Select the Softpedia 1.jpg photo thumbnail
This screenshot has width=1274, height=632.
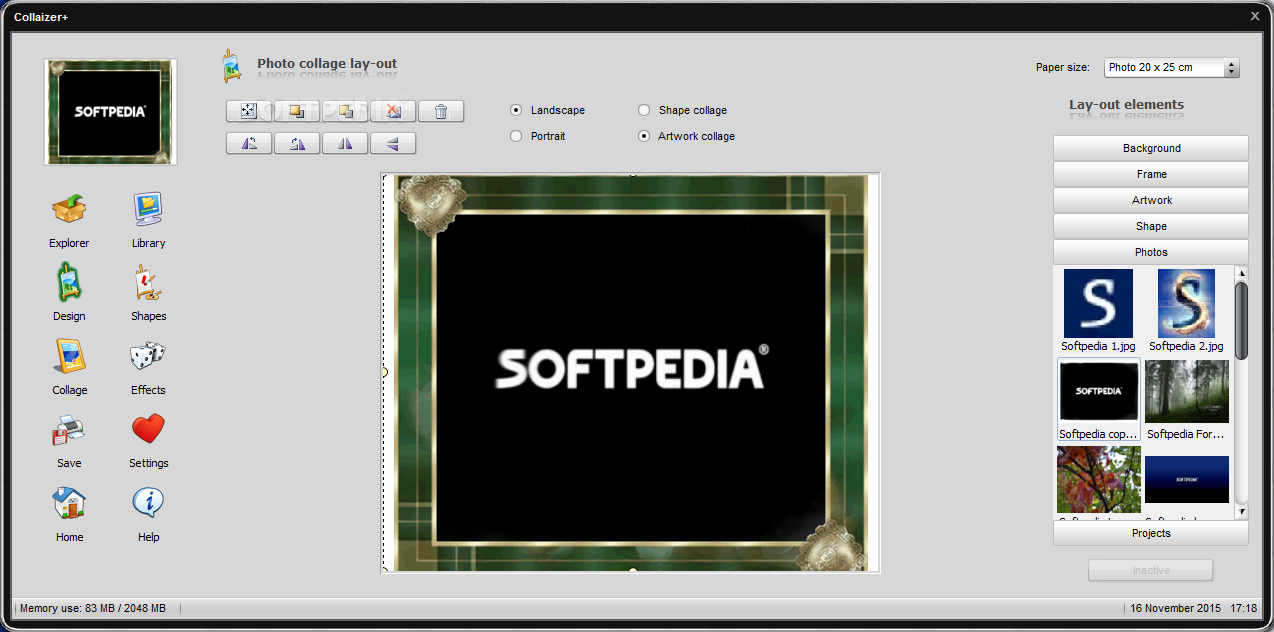(x=1098, y=303)
